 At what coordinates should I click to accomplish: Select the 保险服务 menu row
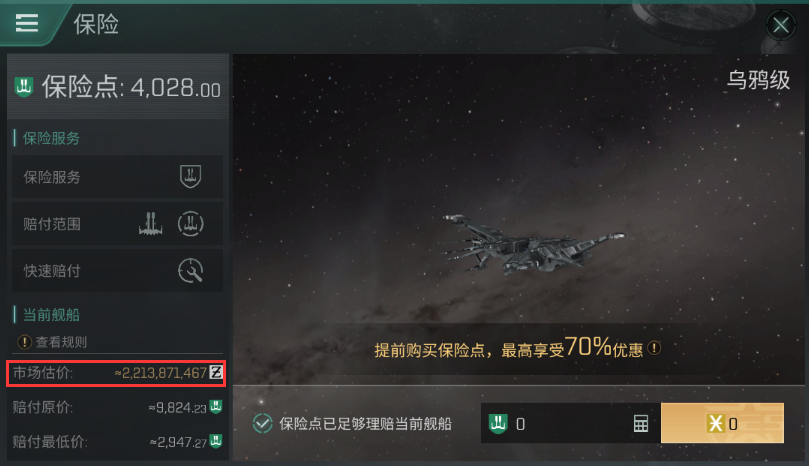point(118,177)
